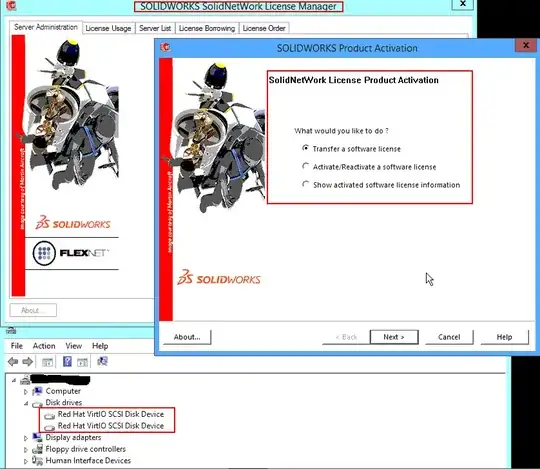540x469 pixels.
Task: Open the Action menu in Device Manager
Action: pyautogui.click(x=44, y=346)
